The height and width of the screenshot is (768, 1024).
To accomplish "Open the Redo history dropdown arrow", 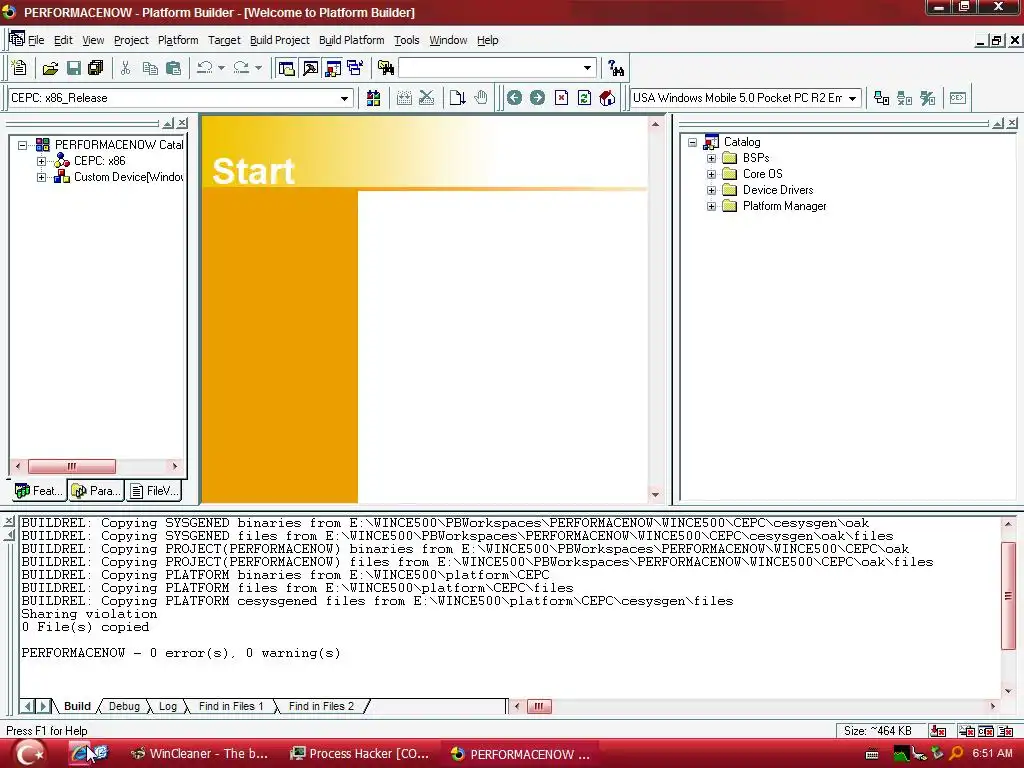I will (259, 68).
